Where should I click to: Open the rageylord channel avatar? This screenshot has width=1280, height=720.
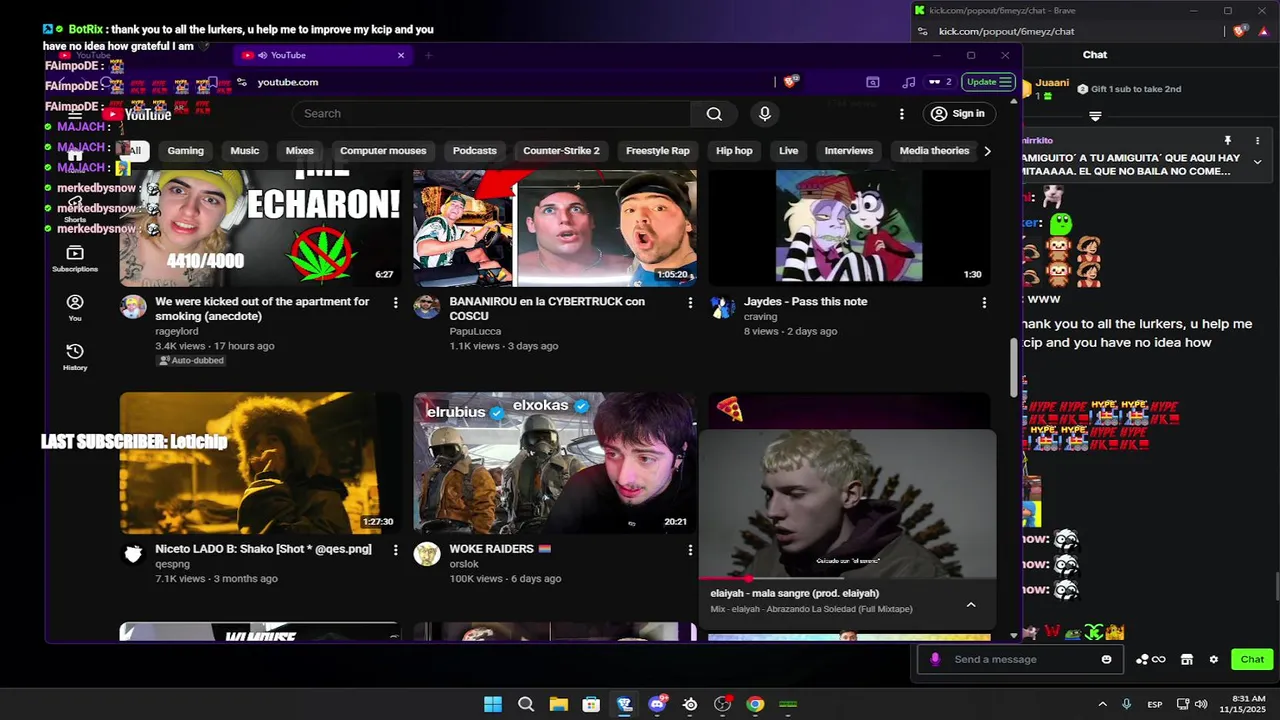[133, 306]
